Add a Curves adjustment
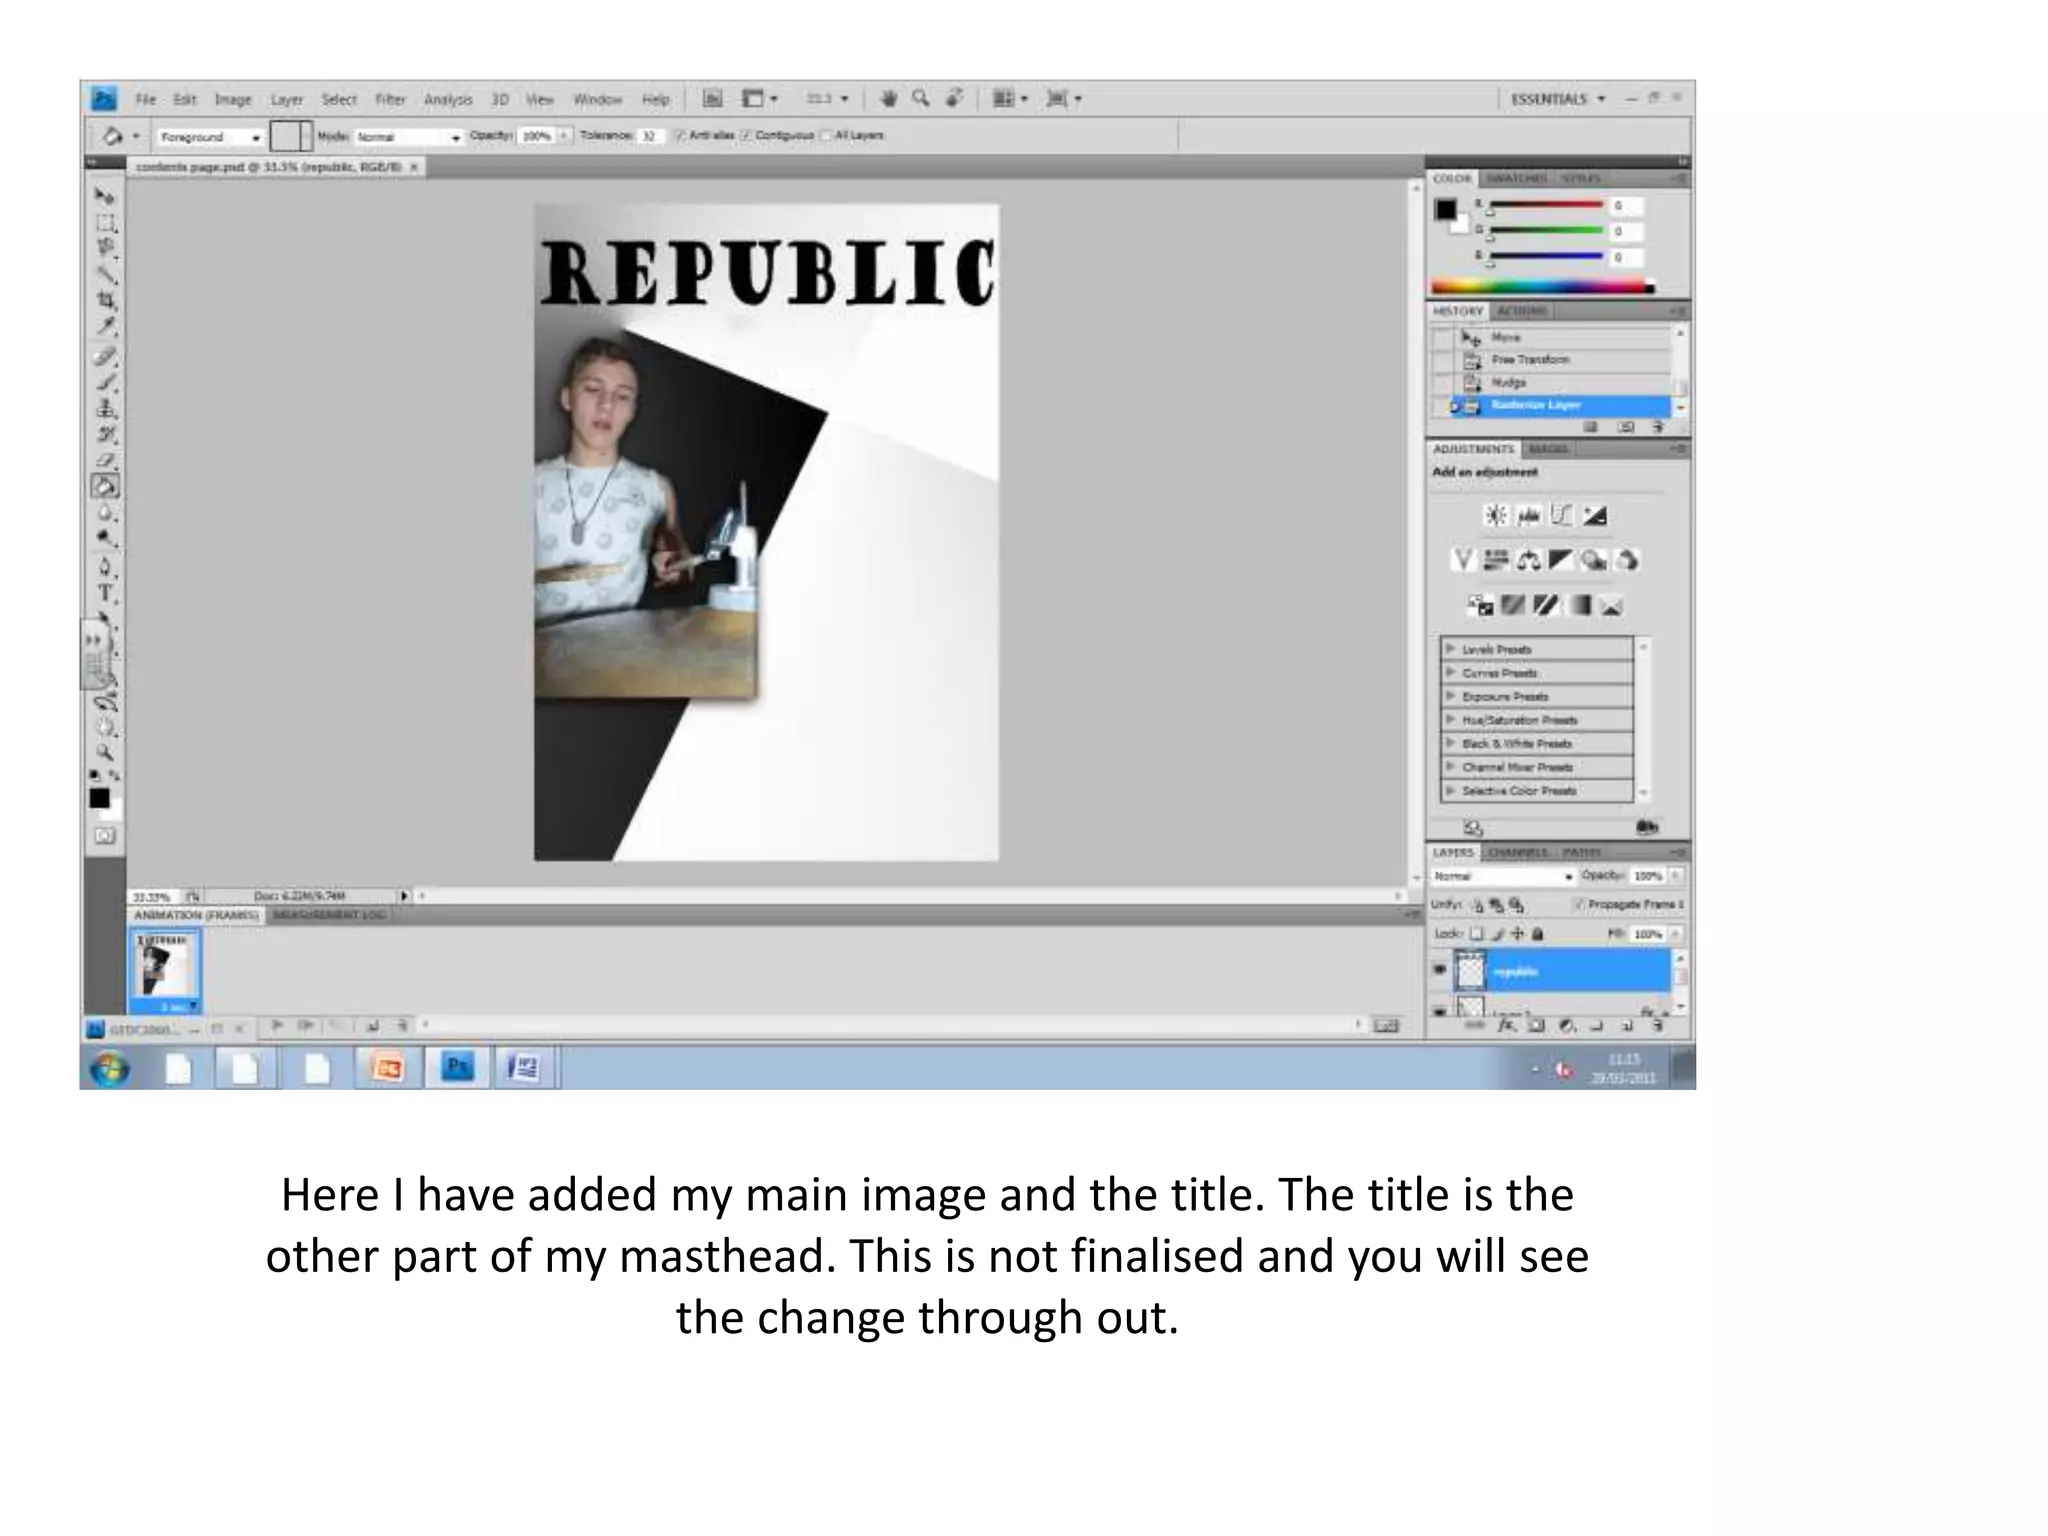This screenshot has height=1536, width=2048. 1562,516
